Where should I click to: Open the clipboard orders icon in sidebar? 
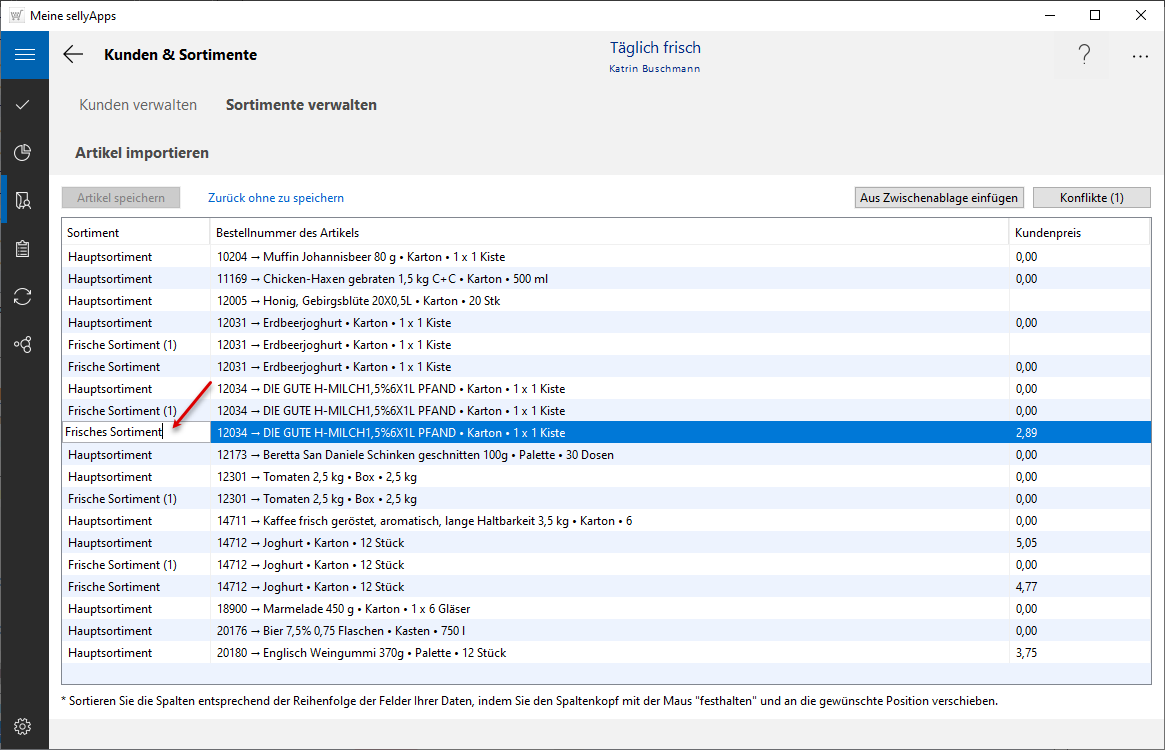pyautogui.click(x=24, y=248)
